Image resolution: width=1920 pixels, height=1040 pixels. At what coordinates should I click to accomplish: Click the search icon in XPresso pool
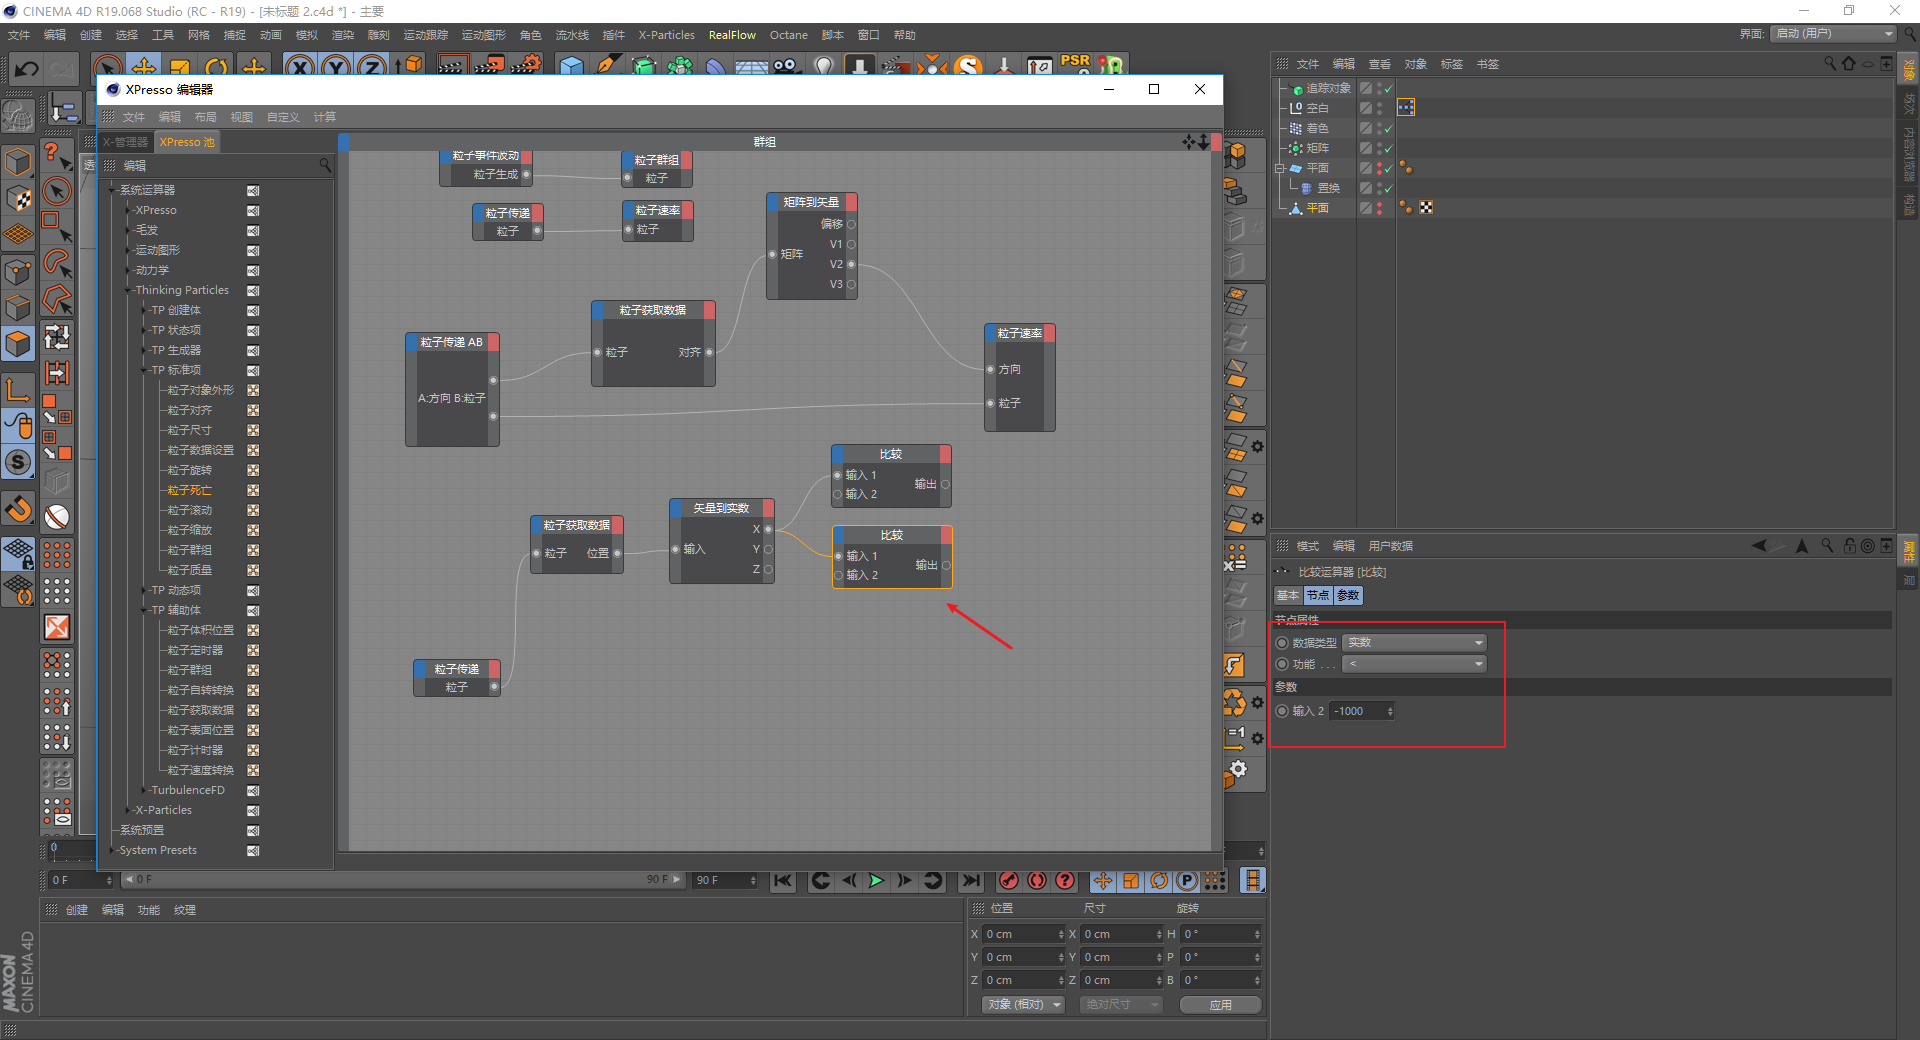pos(325,165)
